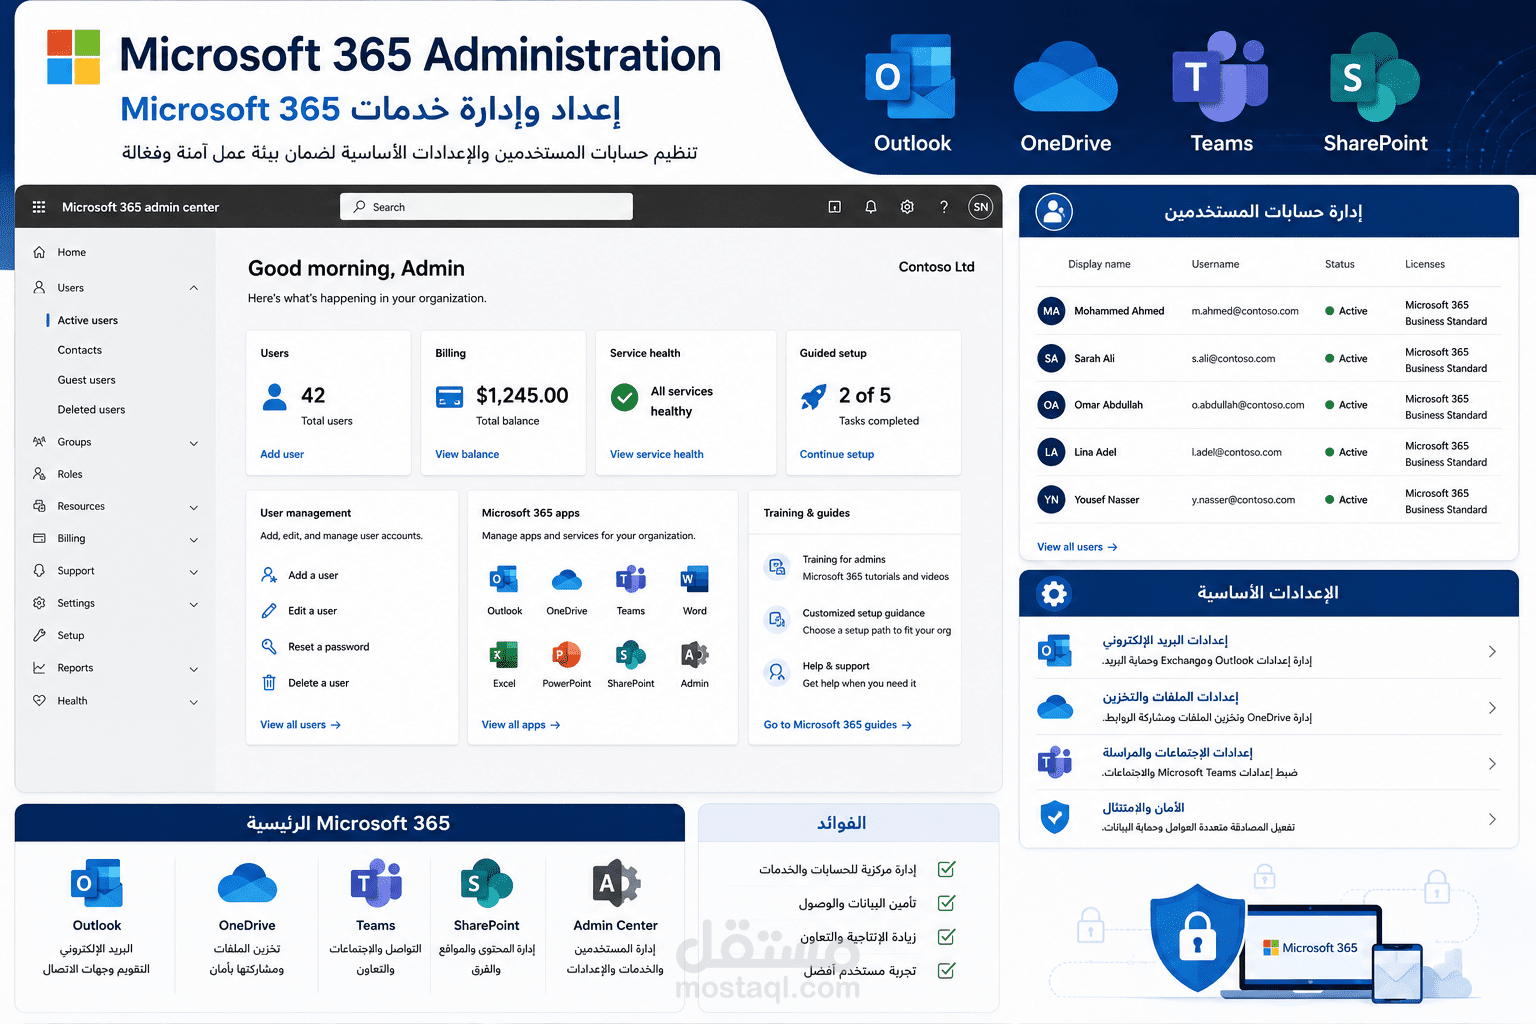Click the Search input field
1536x1024 pixels.
[486, 207]
